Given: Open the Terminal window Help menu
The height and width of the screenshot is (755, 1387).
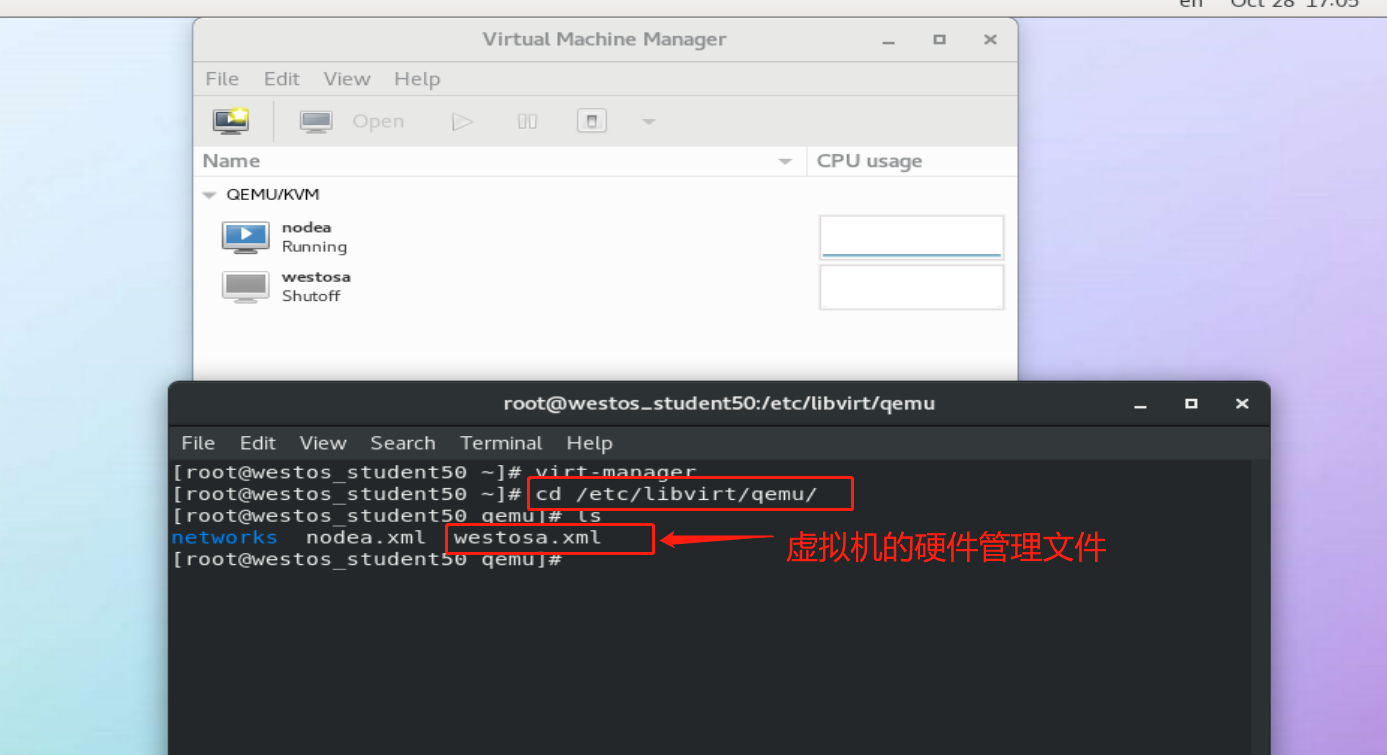Looking at the screenshot, I should (x=589, y=443).
